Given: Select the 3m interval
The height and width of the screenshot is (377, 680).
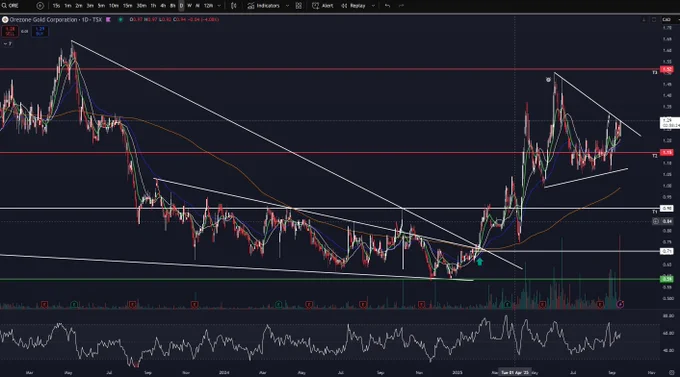Looking at the screenshot, I should click(90, 6).
